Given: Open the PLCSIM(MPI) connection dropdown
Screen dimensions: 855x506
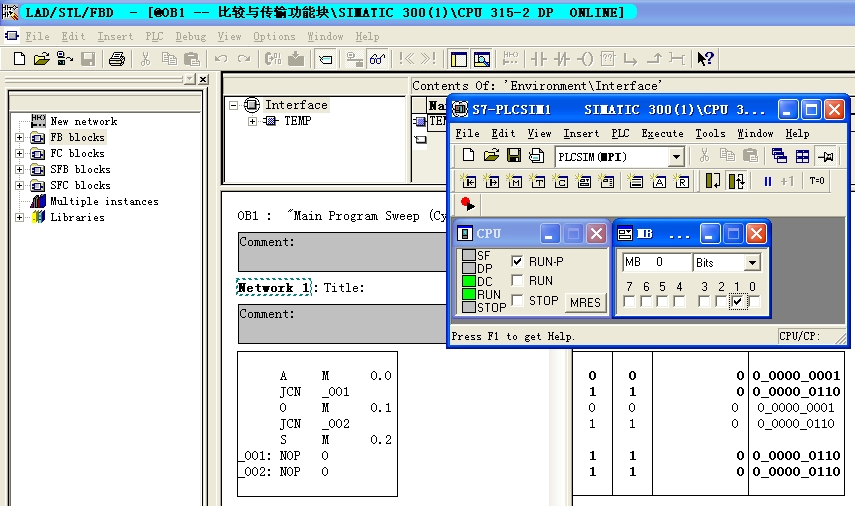Looking at the screenshot, I should coord(676,157).
